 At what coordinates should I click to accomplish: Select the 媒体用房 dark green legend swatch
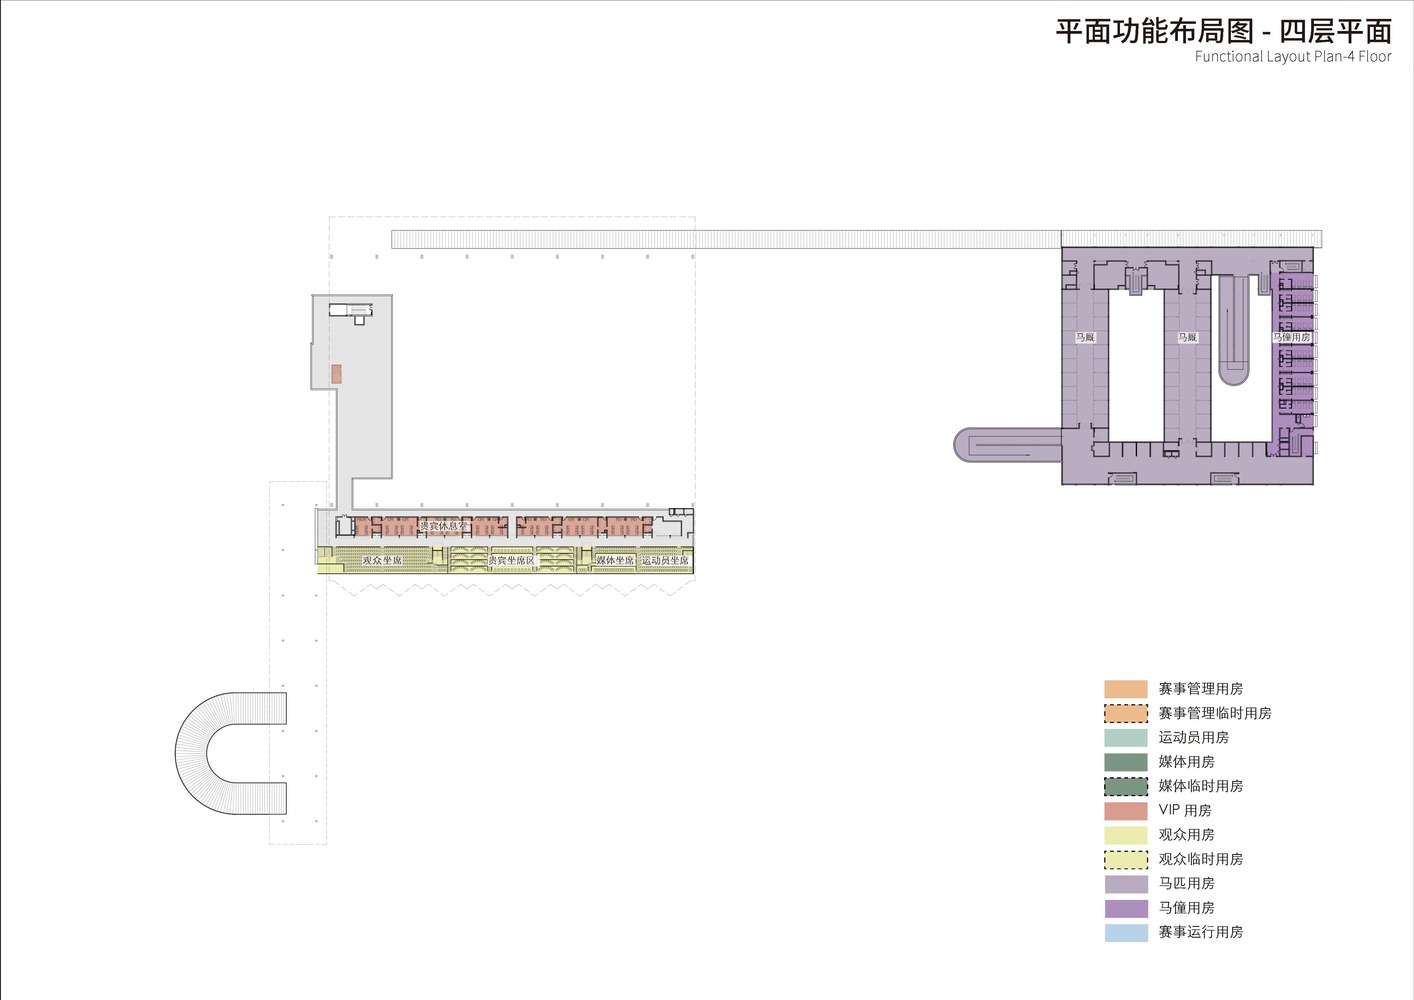pos(1126,762)
